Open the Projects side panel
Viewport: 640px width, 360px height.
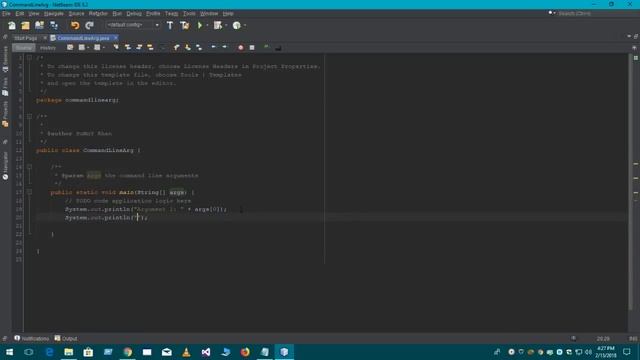5,115
